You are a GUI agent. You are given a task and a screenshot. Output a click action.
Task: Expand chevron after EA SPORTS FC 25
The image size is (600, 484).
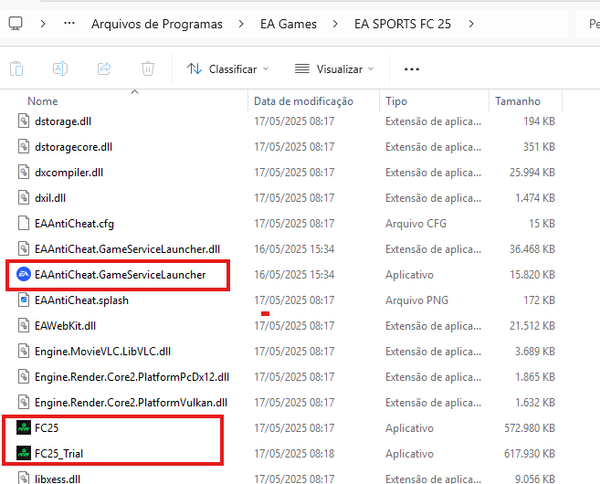(x=471, y=24)
